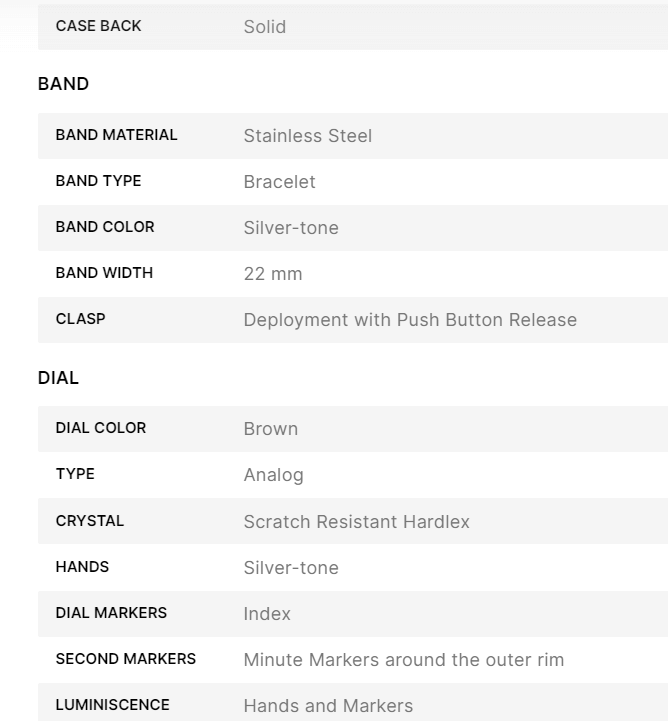
Task: Click the BAND MATERIAL label
Action: point(116,135)
